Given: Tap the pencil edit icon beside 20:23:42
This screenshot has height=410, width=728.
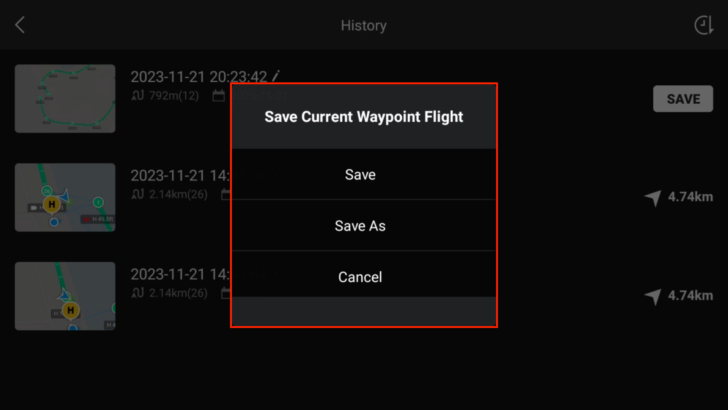Looking at the screenshot, I should pos(276,76).
